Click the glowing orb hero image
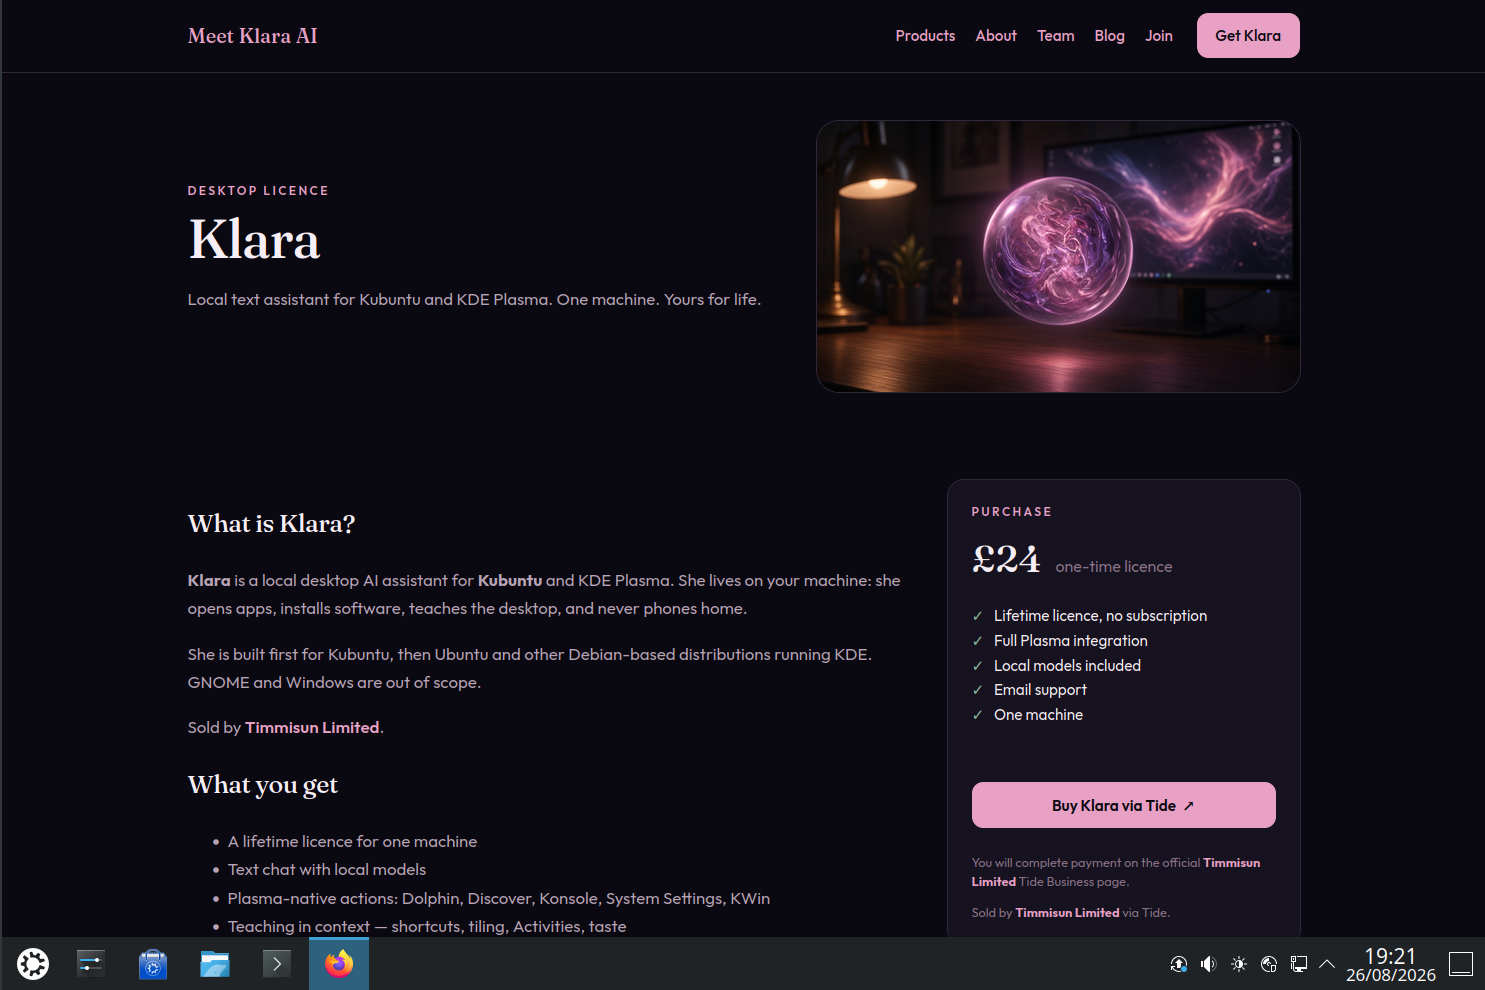The image size is (1485, 990). point(1058,257)
